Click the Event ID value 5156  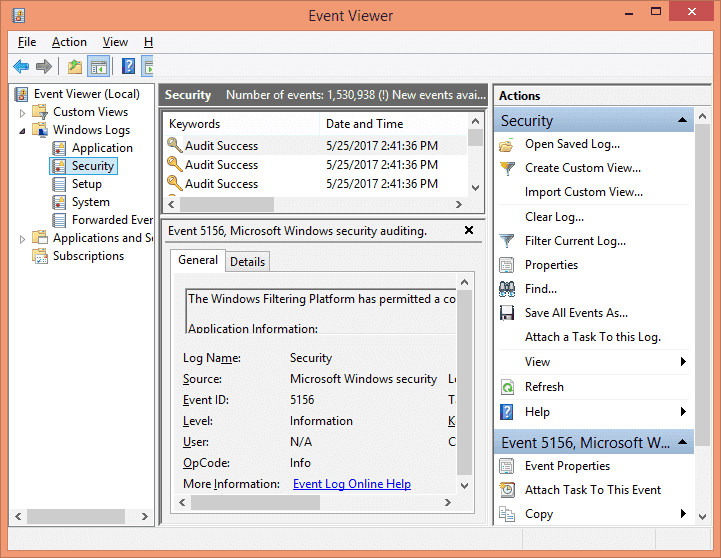[x=302, y=400]
